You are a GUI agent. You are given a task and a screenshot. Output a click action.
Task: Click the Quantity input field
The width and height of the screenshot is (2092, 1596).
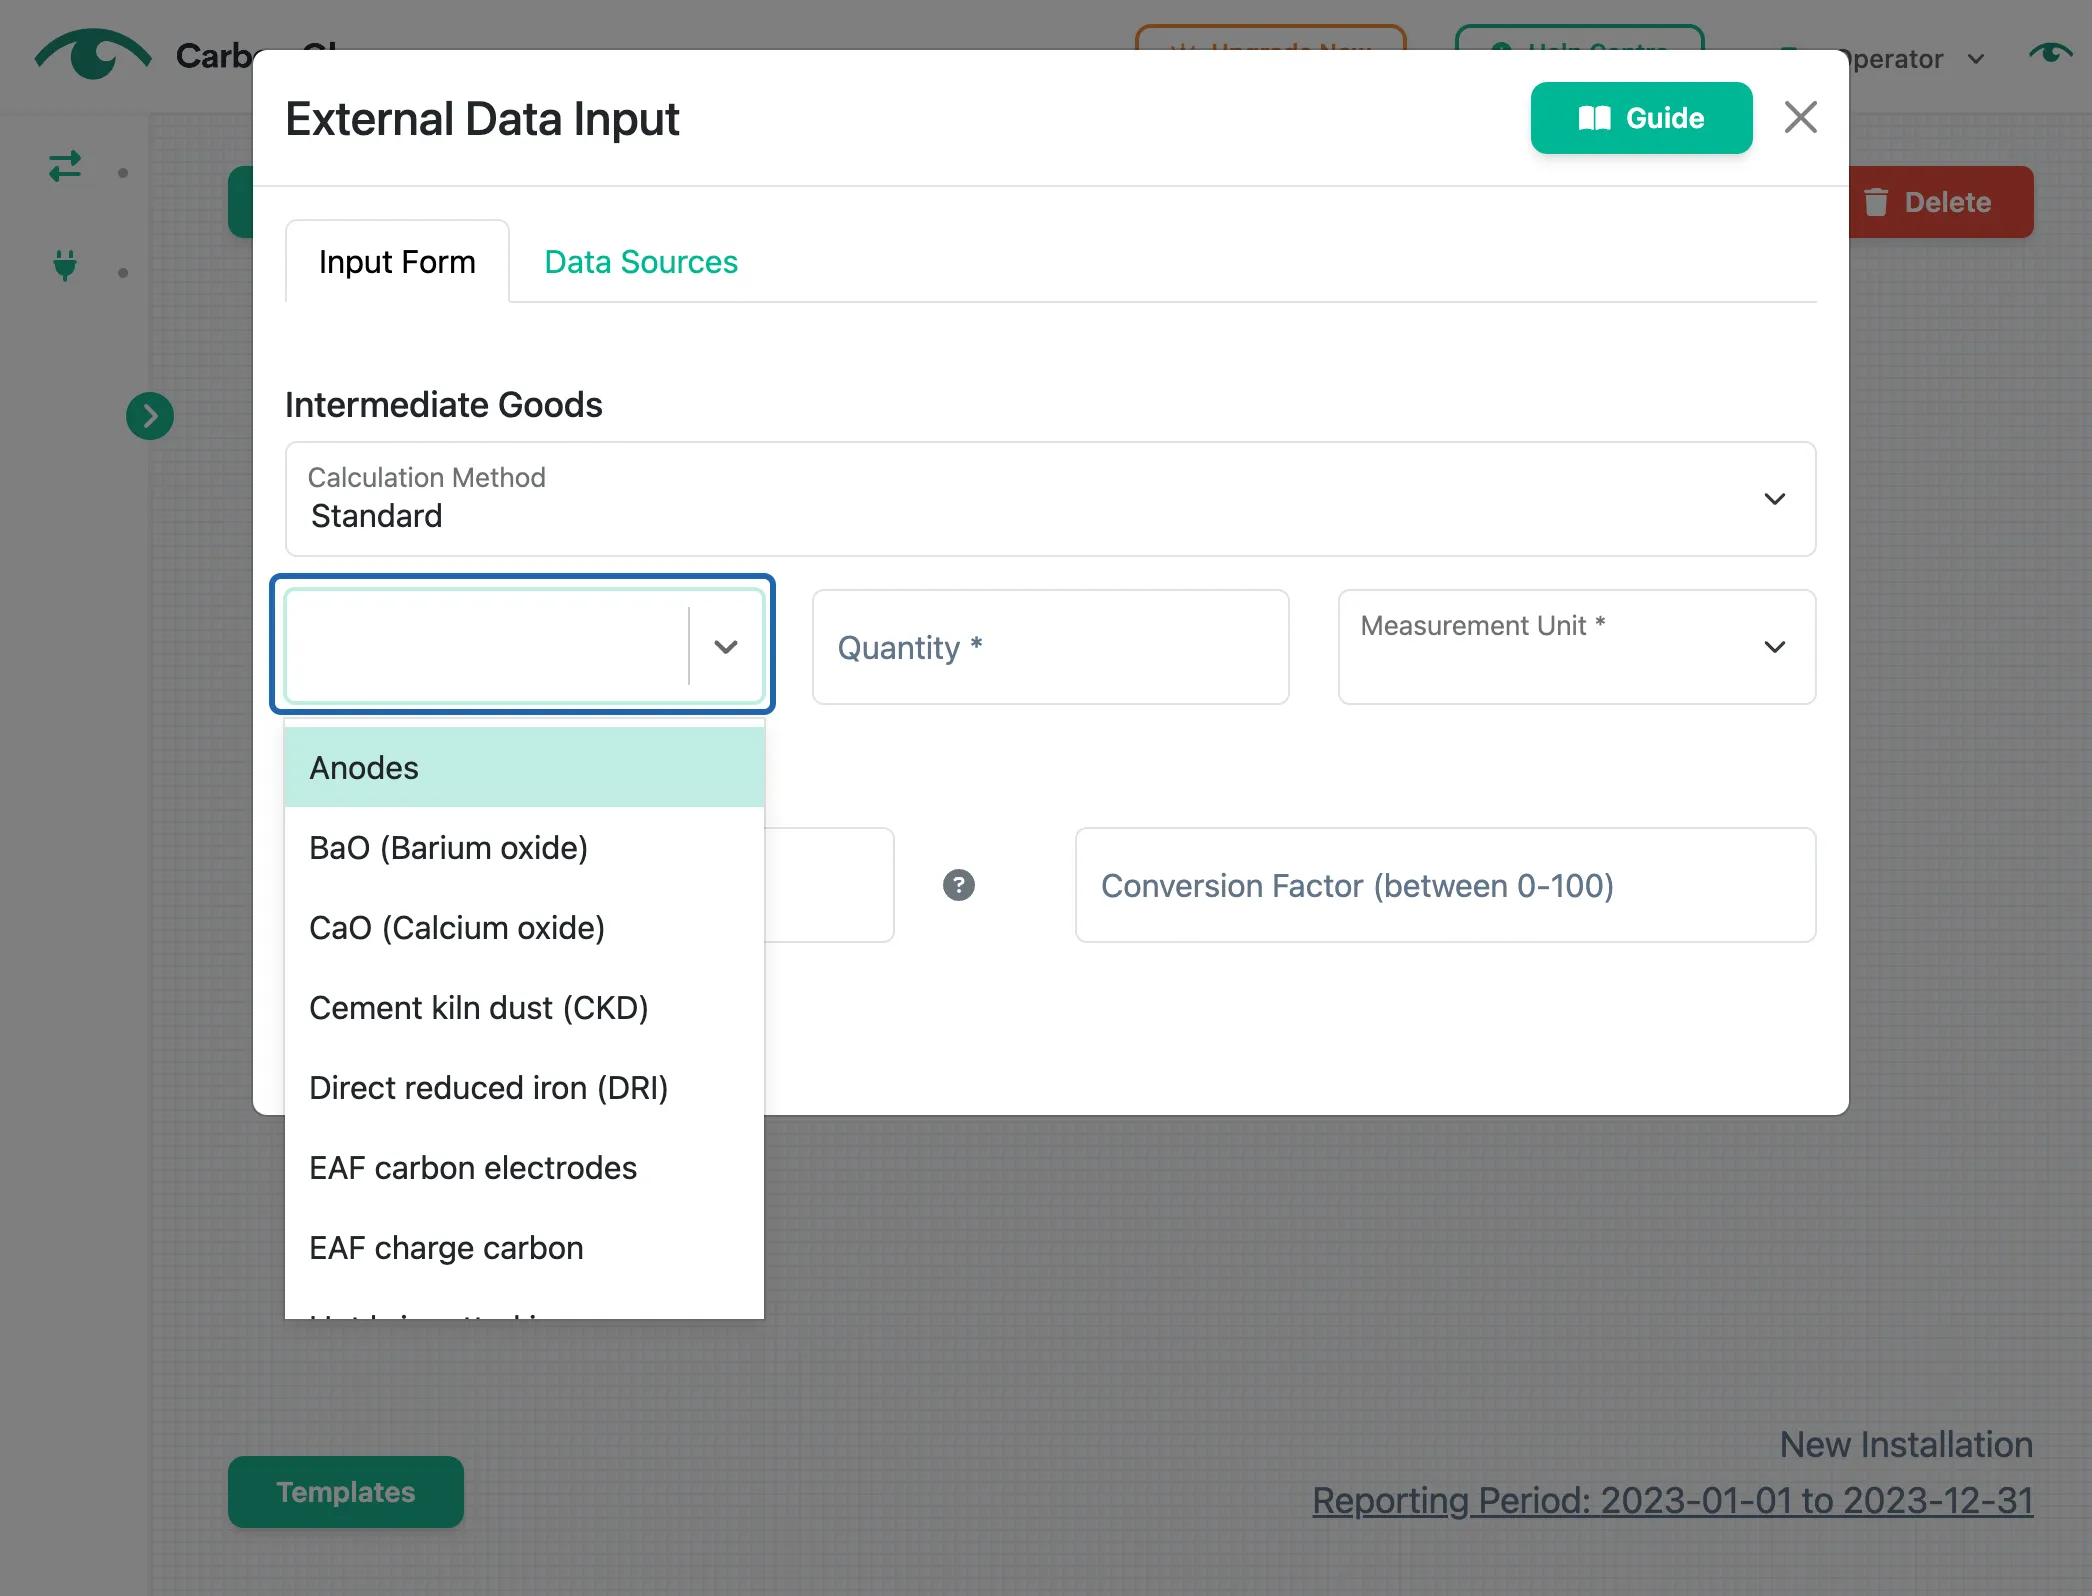[x=1050, y=647]
